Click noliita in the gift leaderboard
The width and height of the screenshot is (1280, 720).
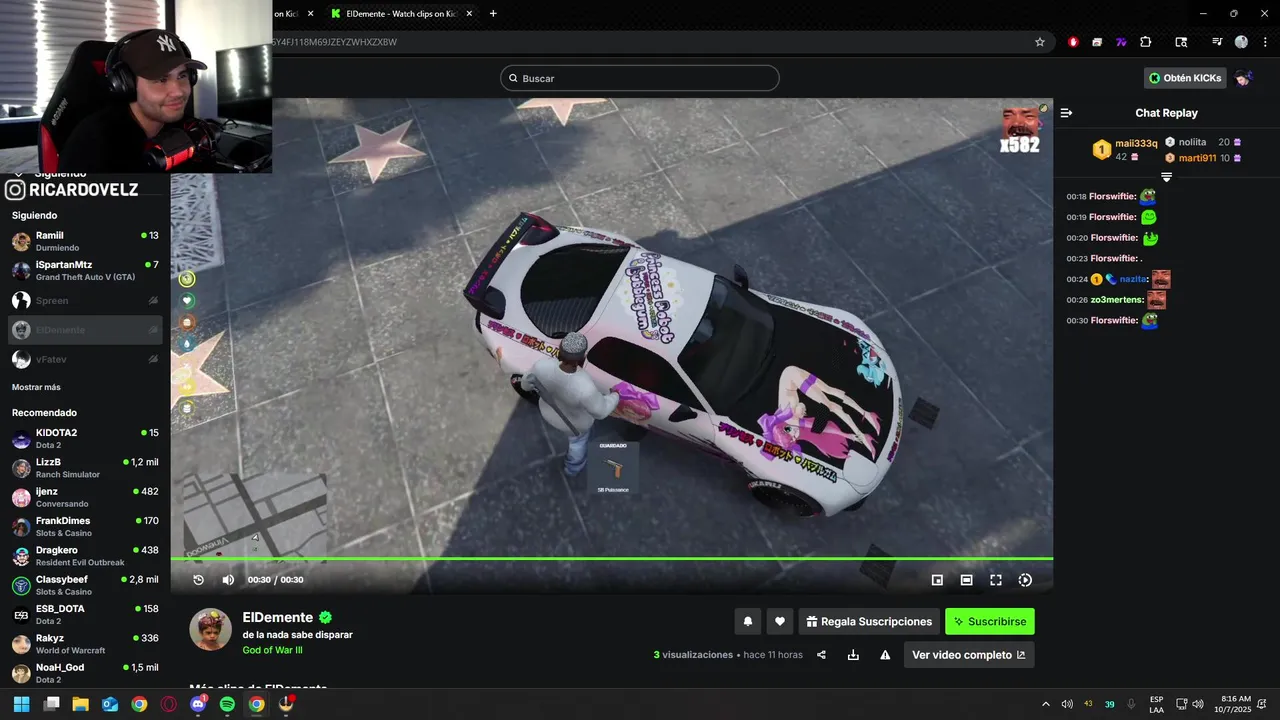tap(1192, 142)
